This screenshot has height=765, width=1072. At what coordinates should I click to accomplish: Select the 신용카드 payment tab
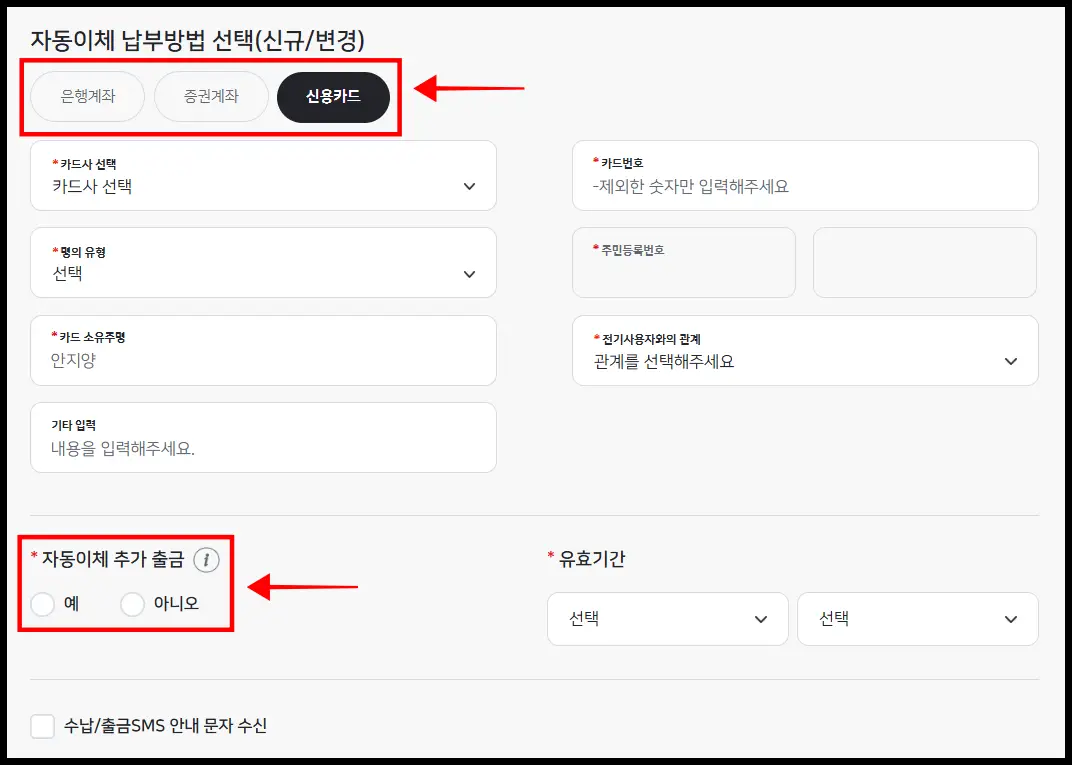pos(334,97)
